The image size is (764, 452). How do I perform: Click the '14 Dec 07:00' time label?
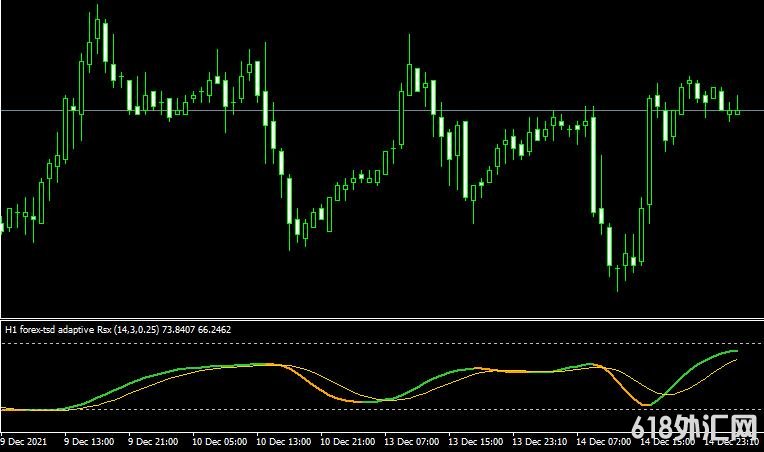coord(607,440)
